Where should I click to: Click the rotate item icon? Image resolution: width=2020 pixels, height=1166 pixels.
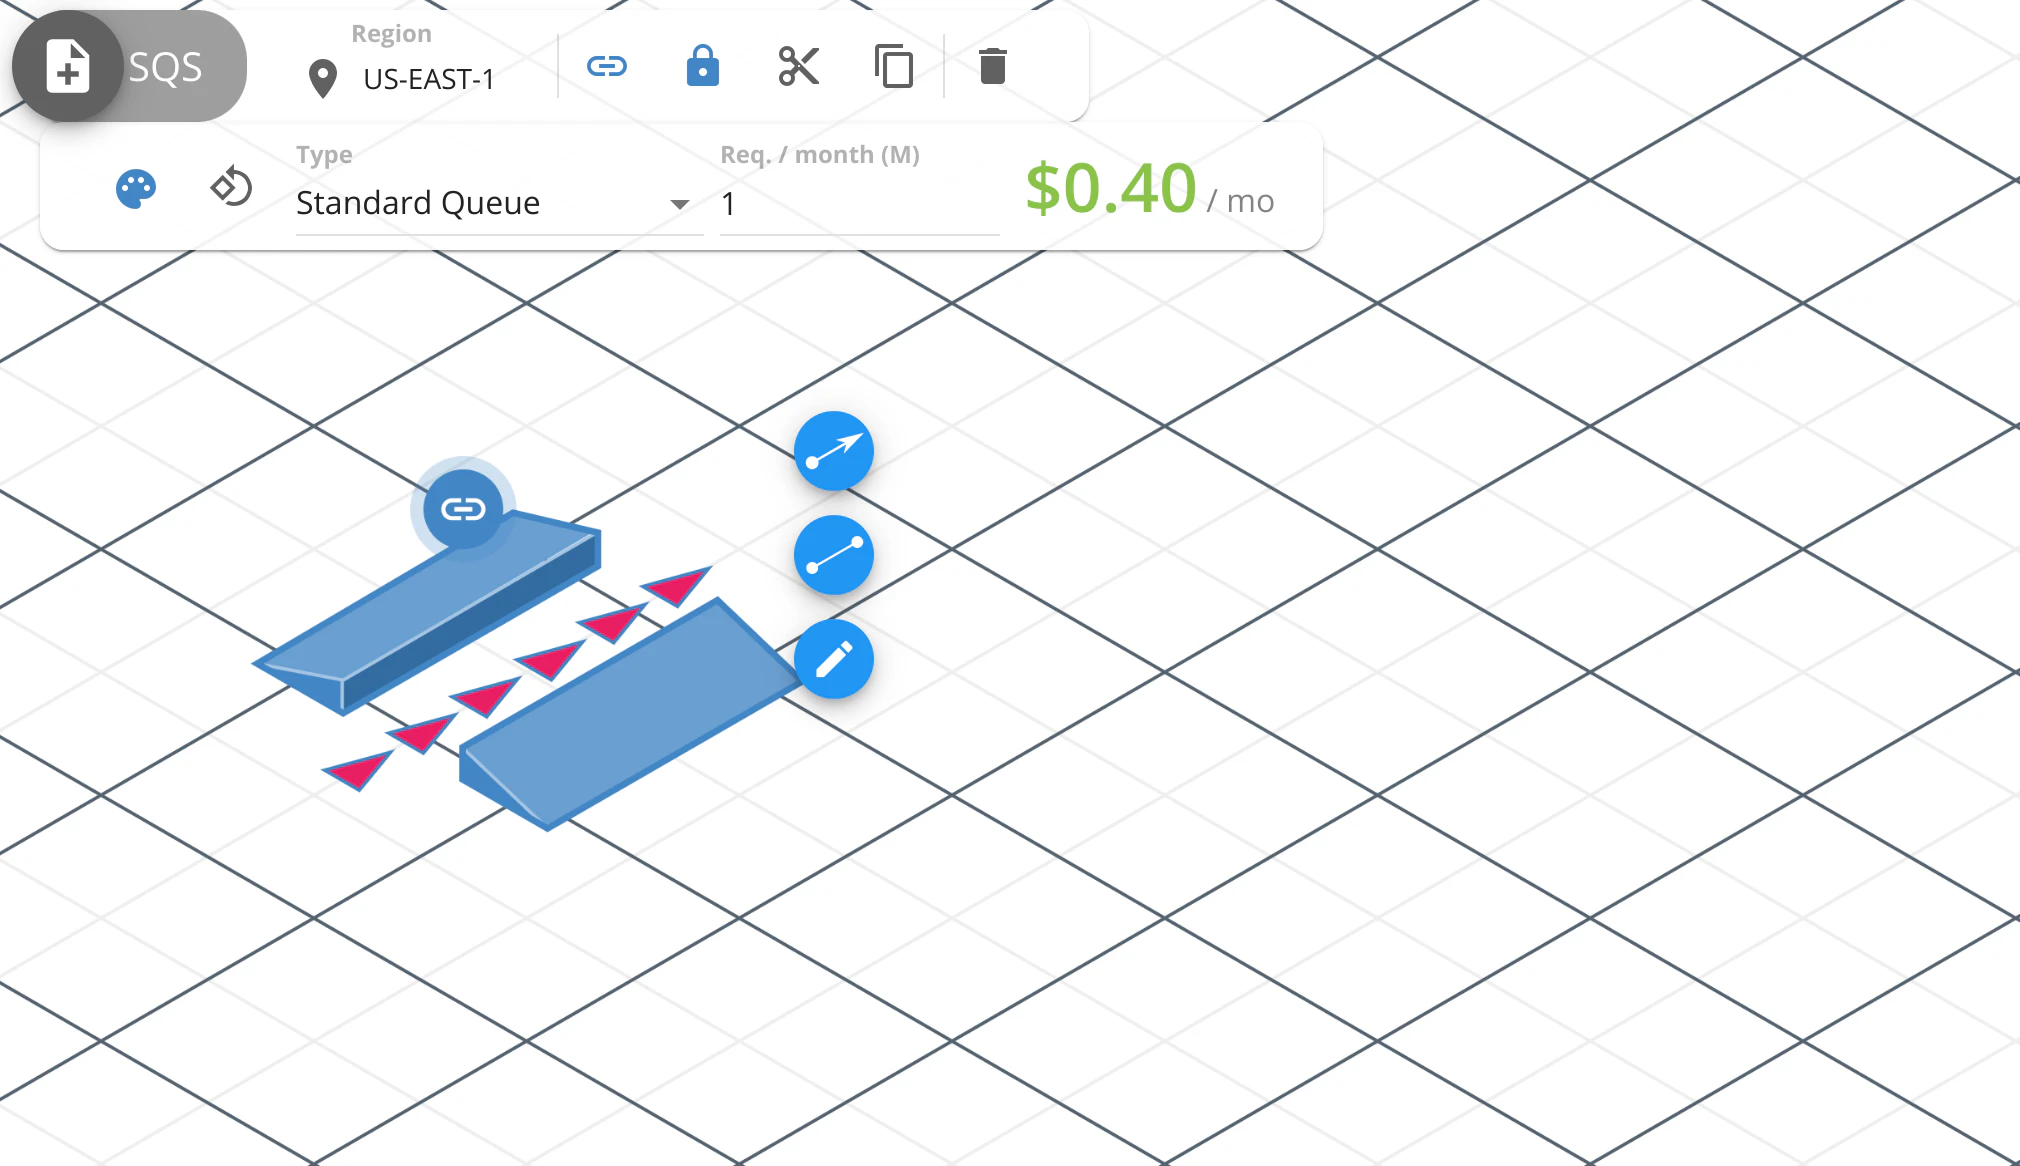[231, 187]
